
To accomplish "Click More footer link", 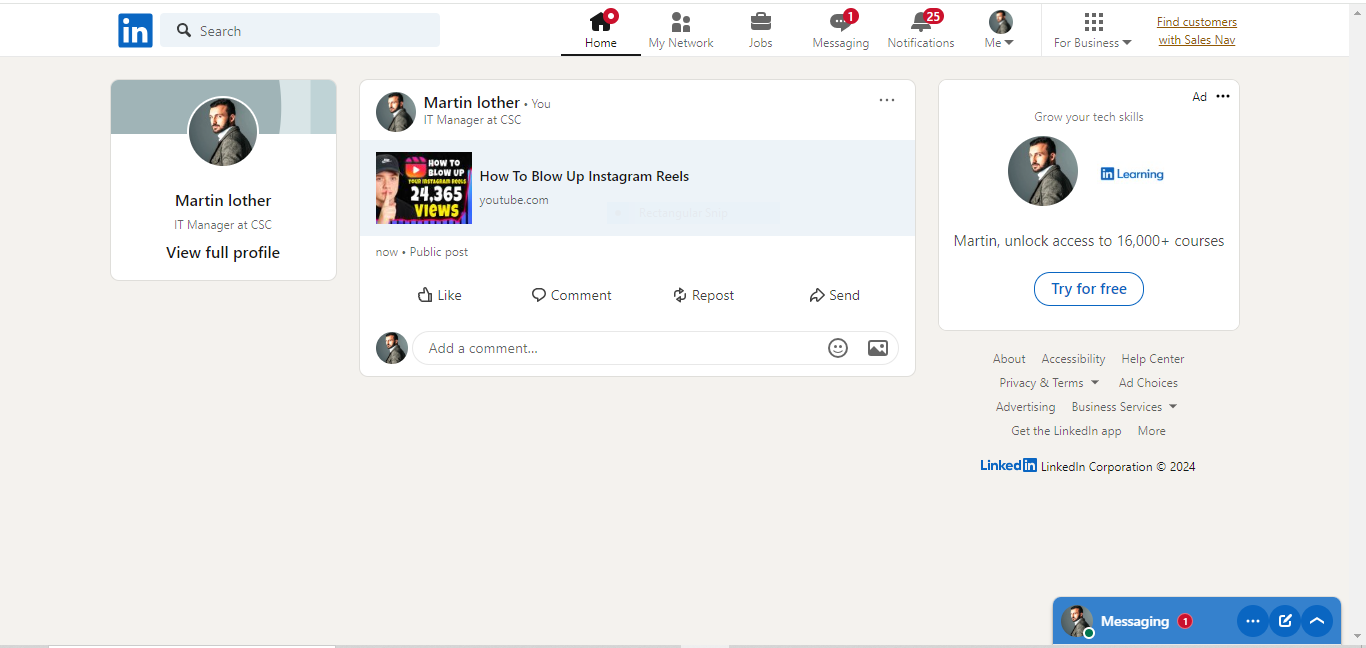I will [1151, 431].
